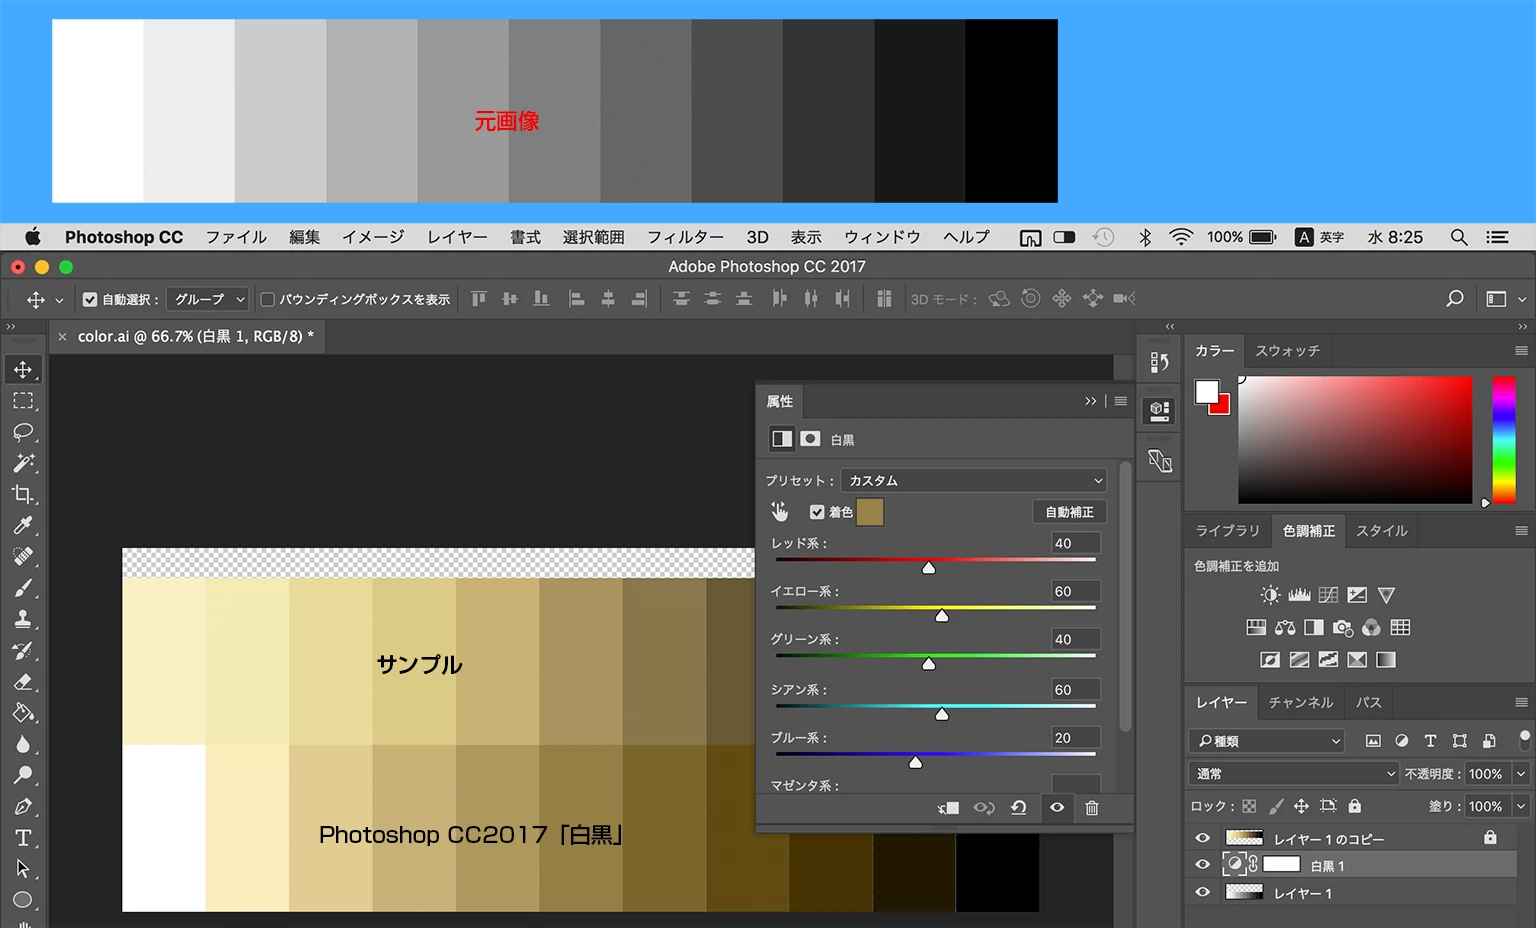Open the layer blend mode 通常 dropdown
The width and height of the screenshot is (1536, 928).
[1294, 773]
